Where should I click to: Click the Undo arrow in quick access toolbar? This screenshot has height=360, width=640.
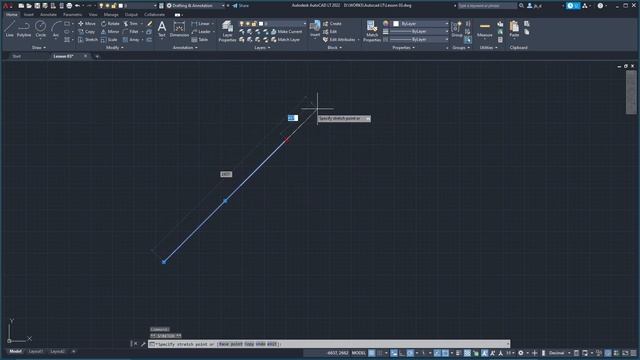point(77,6)
